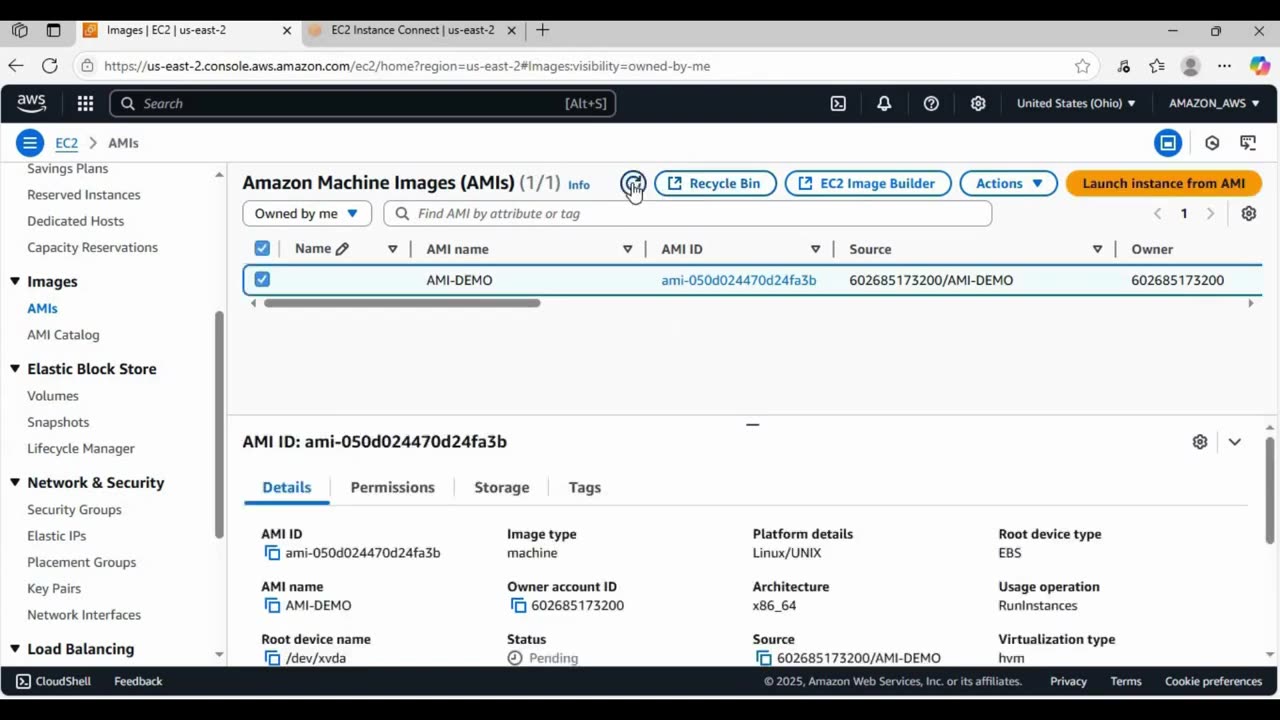Switch to the Tags tab
This screenshot has width=1280, height=720.
(585, 487)
